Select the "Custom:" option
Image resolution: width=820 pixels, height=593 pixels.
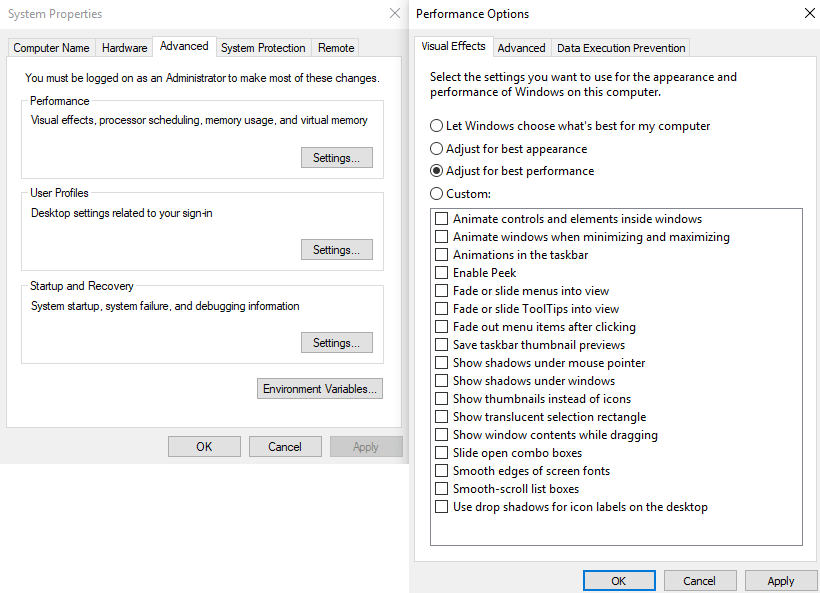point(436,193)
